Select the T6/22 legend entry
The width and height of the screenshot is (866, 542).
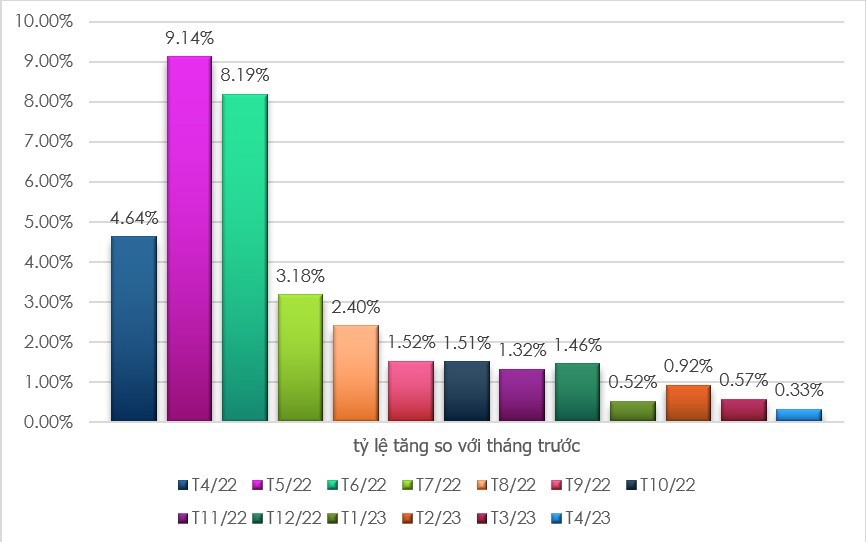(x=356, y=485)
